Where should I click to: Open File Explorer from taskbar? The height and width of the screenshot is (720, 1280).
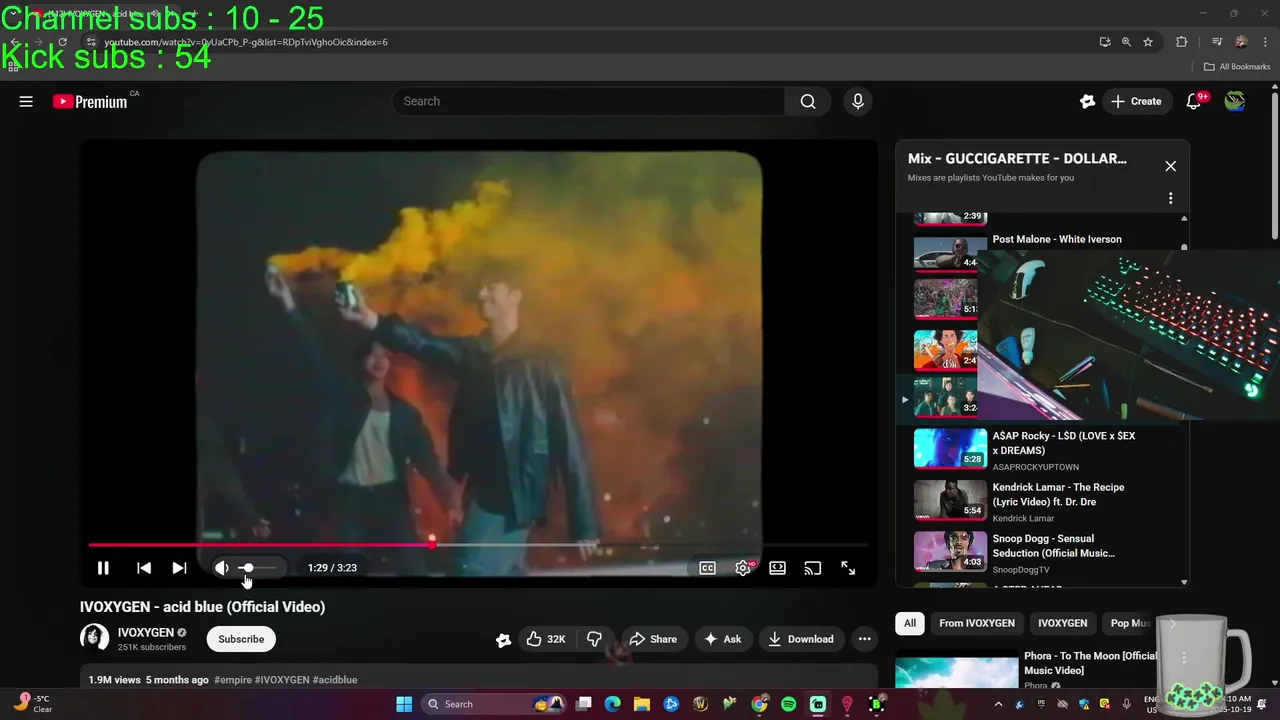[642, 704]
